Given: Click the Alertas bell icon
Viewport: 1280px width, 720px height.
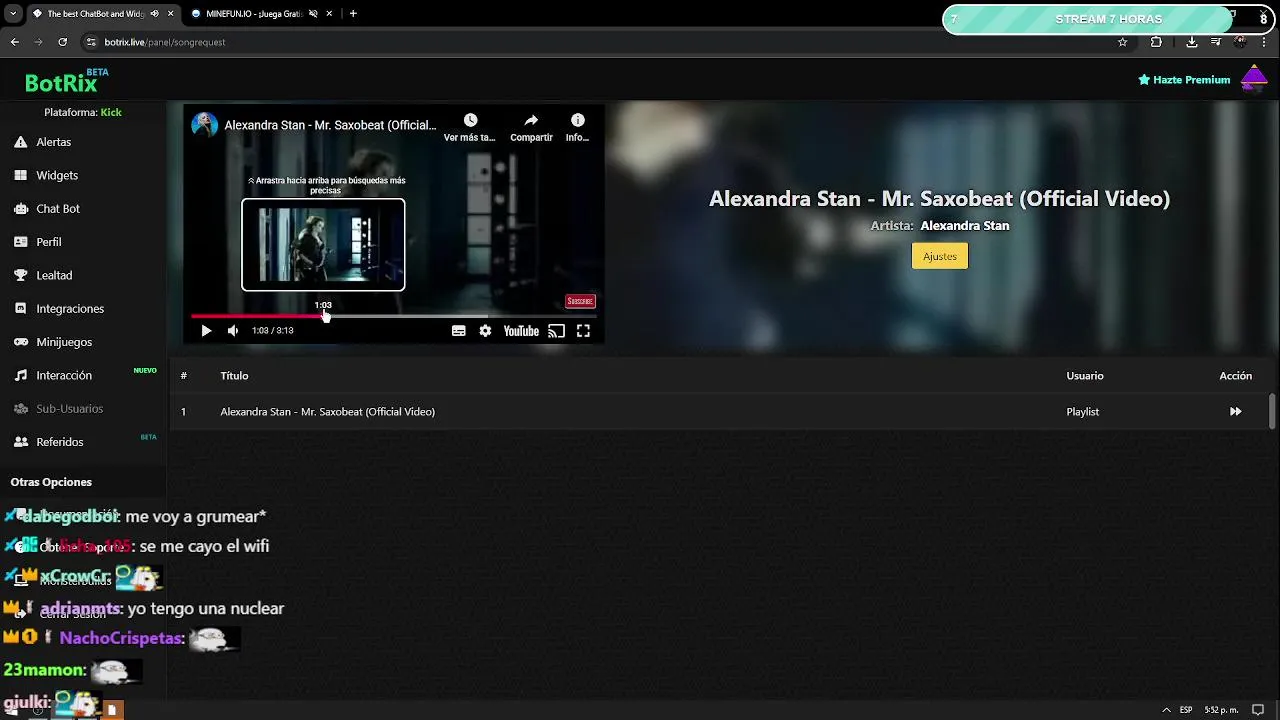Looking at the screenshot, I should 20,142.
